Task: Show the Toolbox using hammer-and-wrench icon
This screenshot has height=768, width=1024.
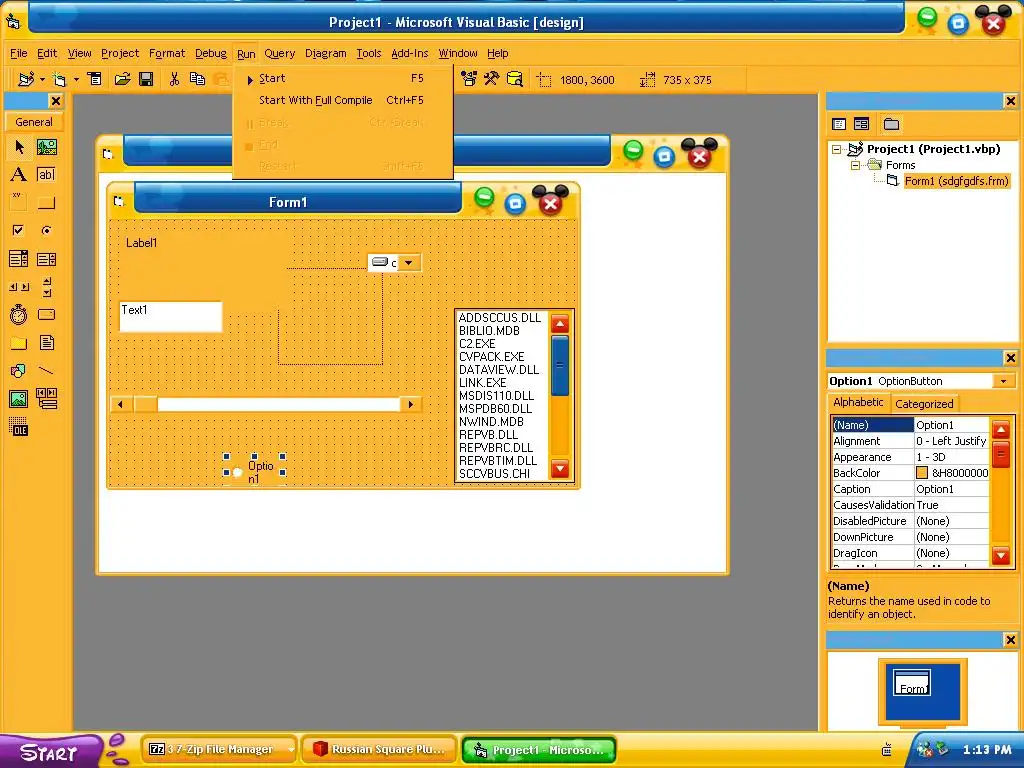Action: [492, 79]
